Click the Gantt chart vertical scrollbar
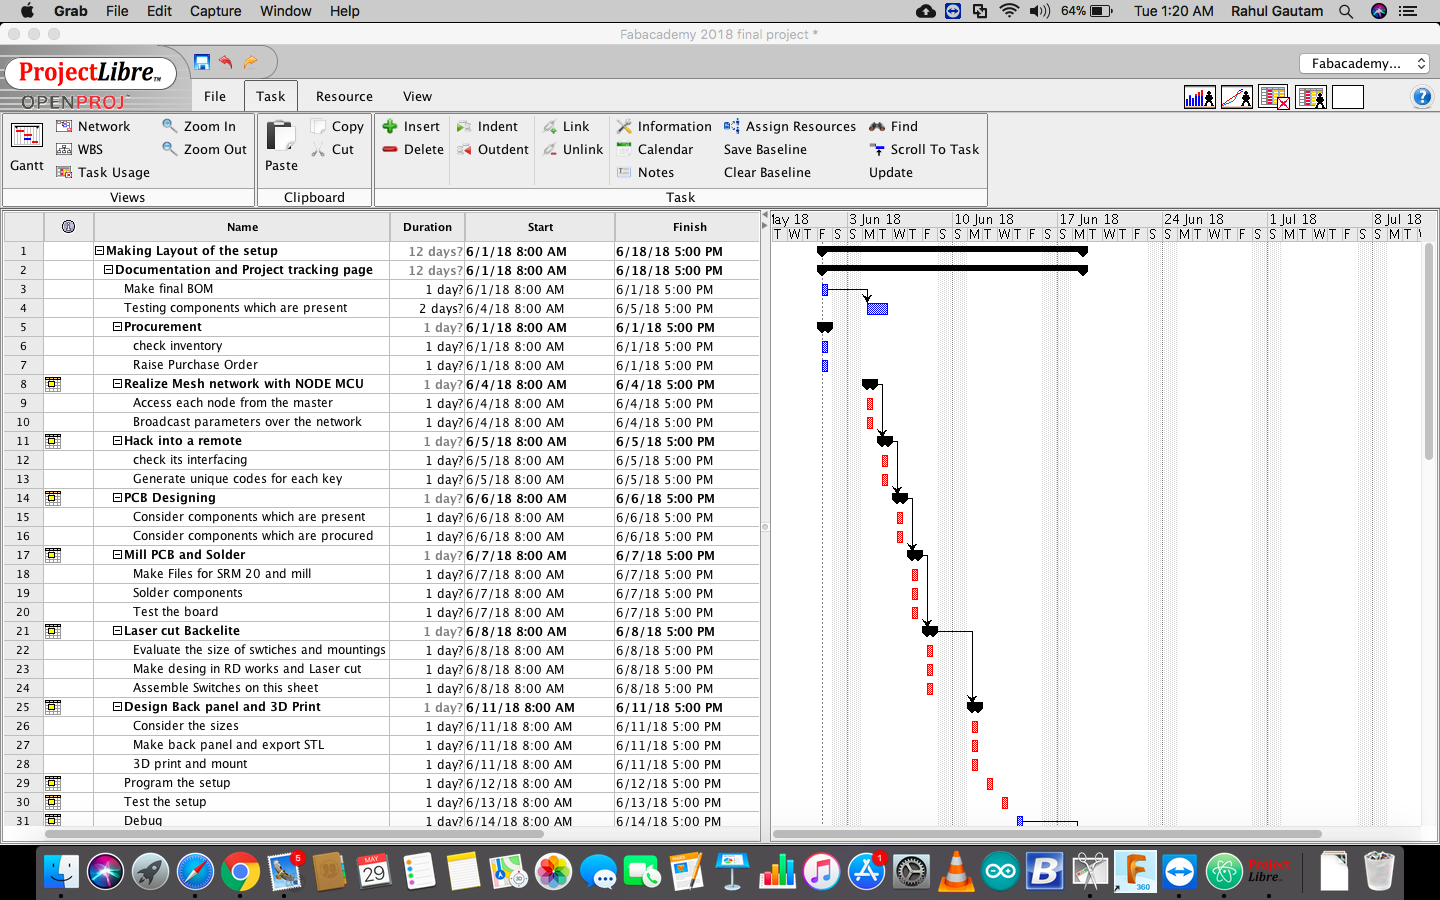Viewport: 1440px width, 900px height. pyautogui.click(x=1430, y=351)
